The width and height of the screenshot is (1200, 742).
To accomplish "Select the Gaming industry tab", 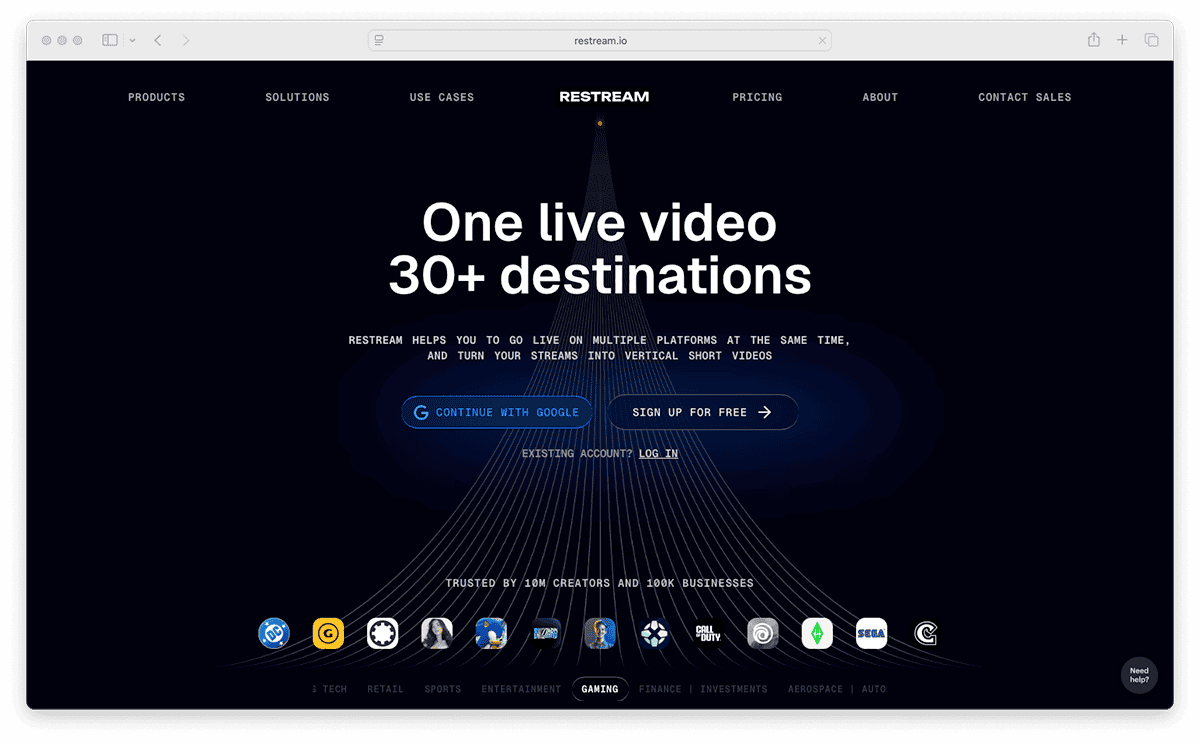I will (600, 689).
